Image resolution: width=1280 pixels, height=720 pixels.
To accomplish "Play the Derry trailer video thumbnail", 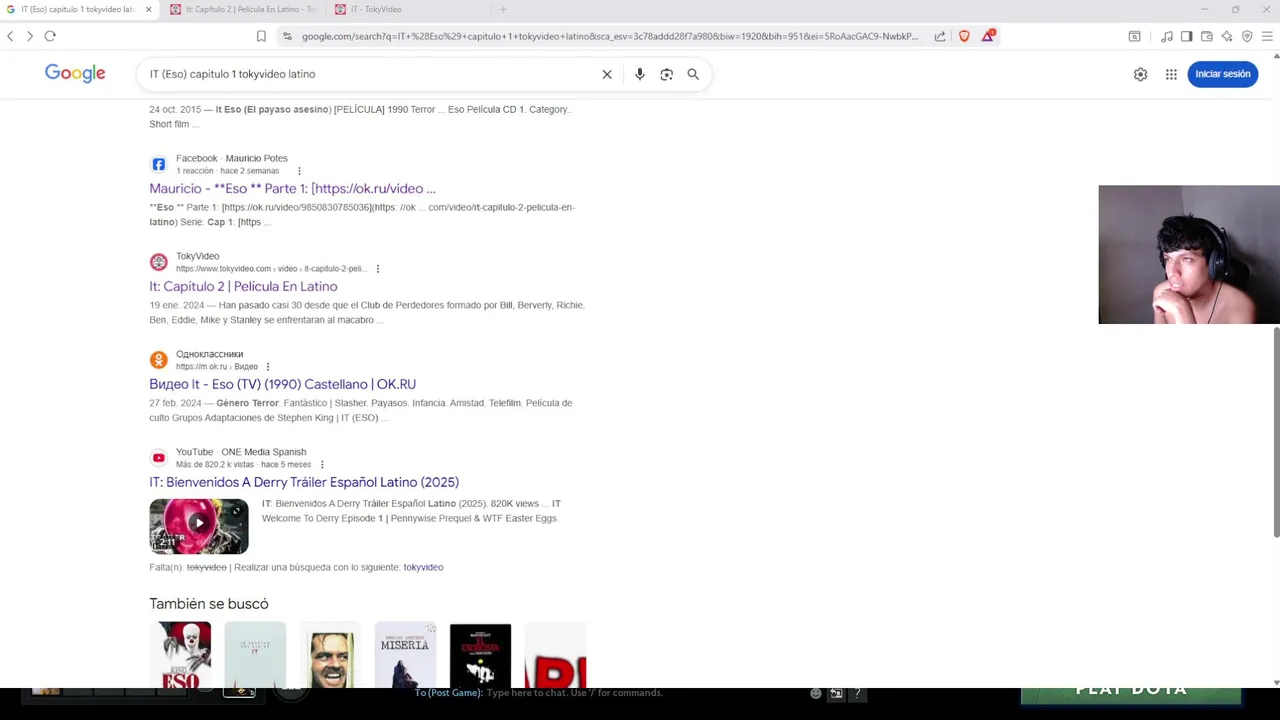I will click(199, 526).
